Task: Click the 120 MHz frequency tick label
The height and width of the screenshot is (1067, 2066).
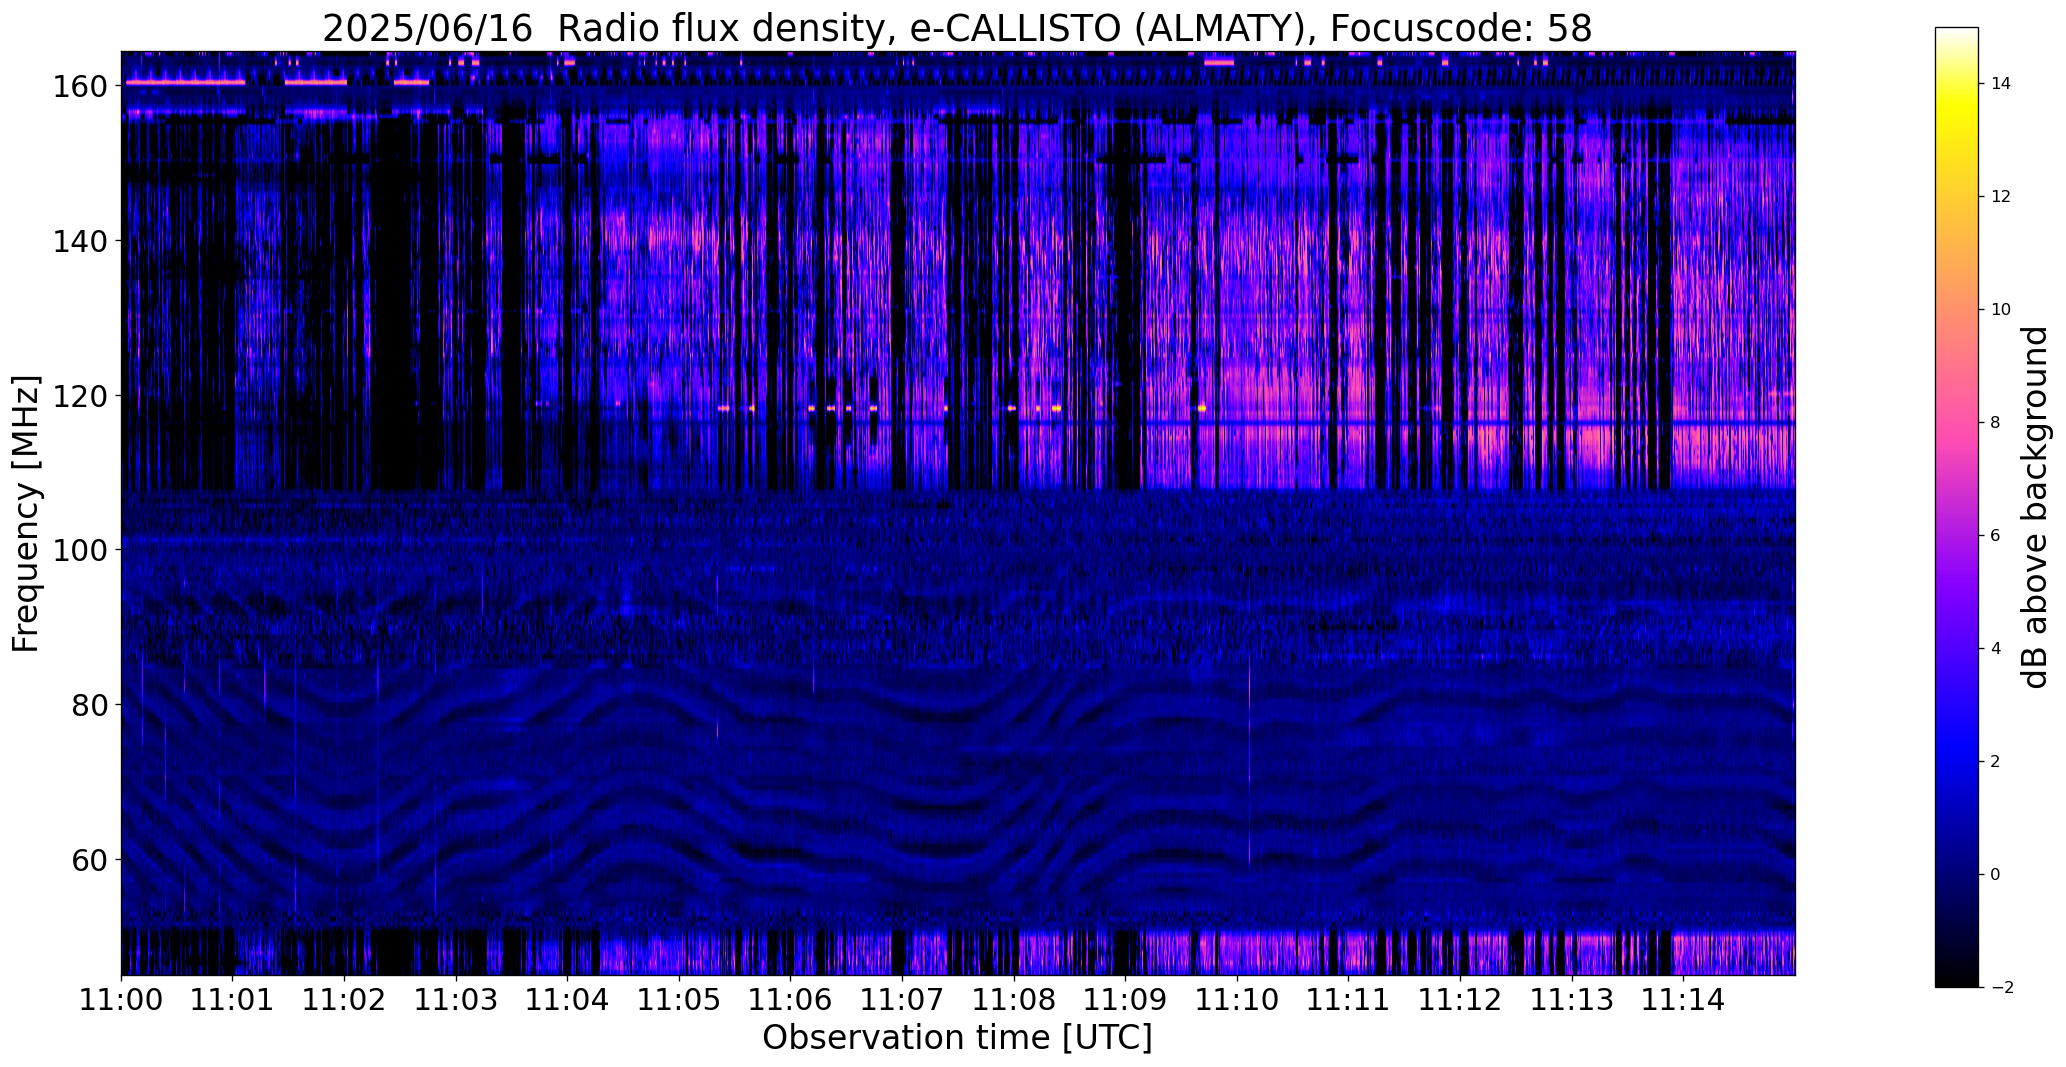Action: 82,396
